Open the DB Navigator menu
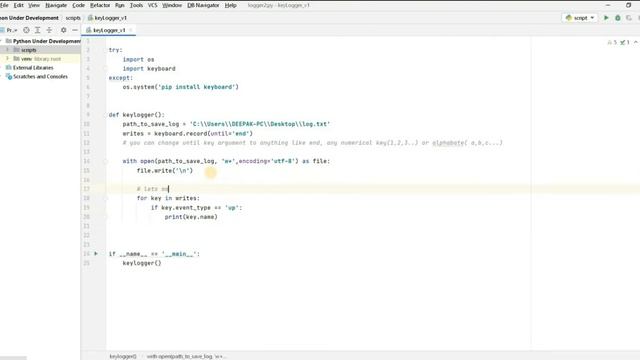The width and height of the screenshot is (640, 360). pos(203,5)
